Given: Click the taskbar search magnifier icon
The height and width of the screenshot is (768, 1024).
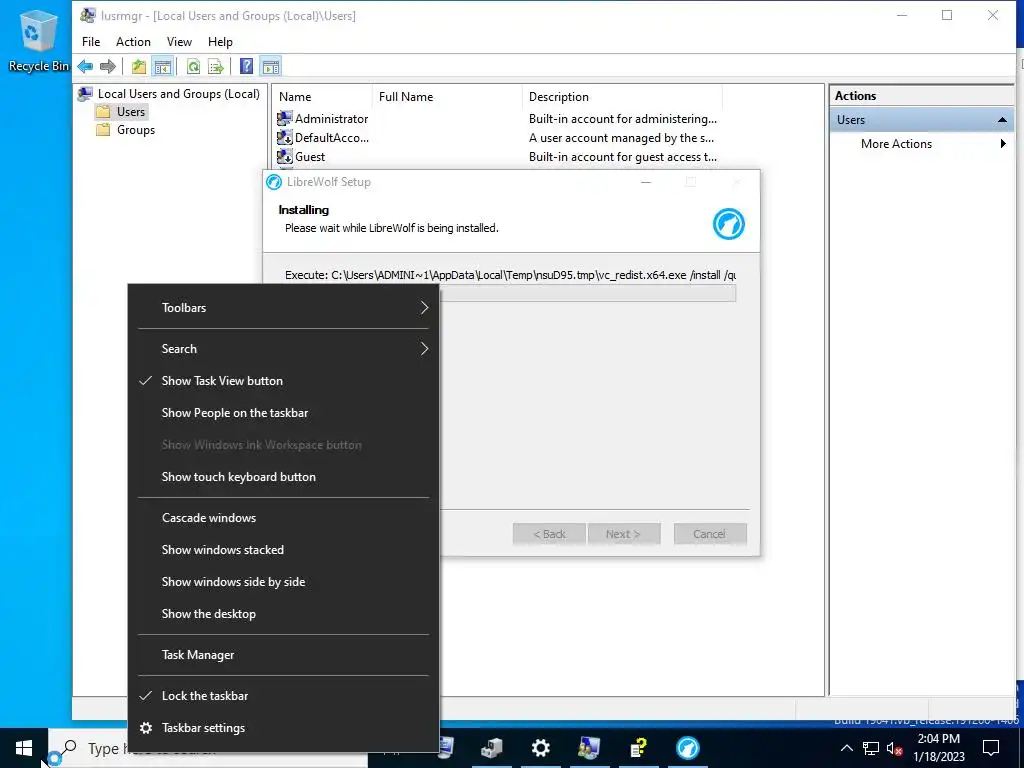Looking at the screenshot, I should coord(68,747).
